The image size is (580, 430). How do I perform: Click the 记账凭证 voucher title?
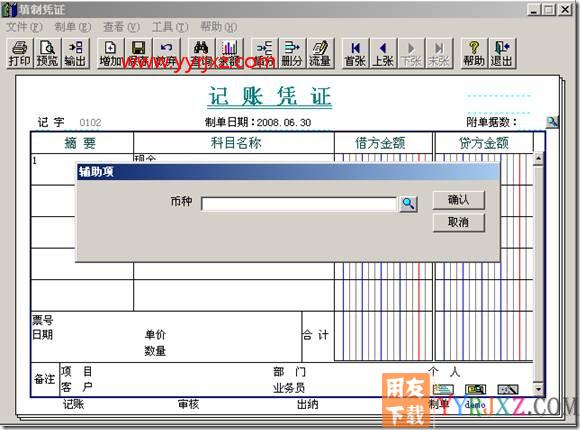point(270,97)
